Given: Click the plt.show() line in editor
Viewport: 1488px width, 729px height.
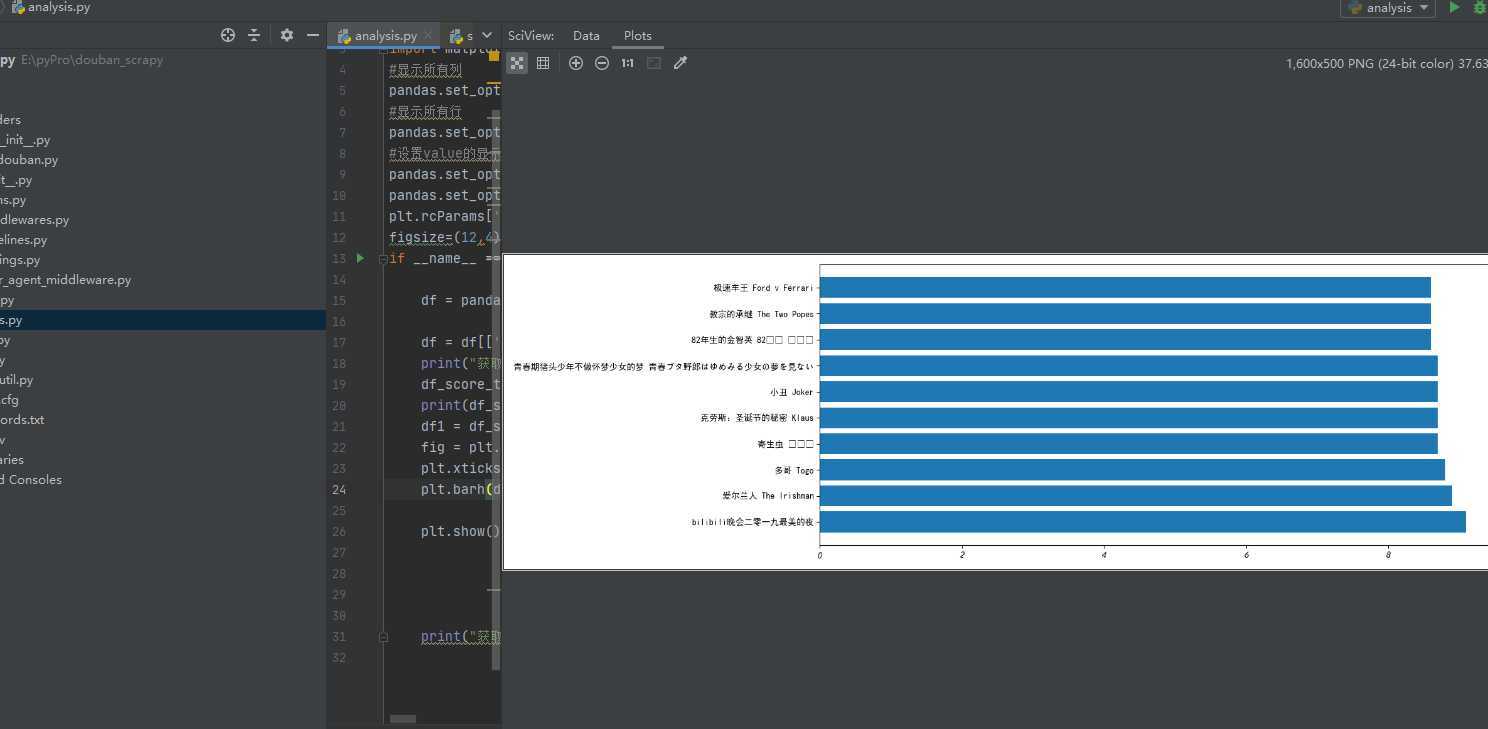Looking at the screenshot, I should pyautogui.click(x=460, y=531).
